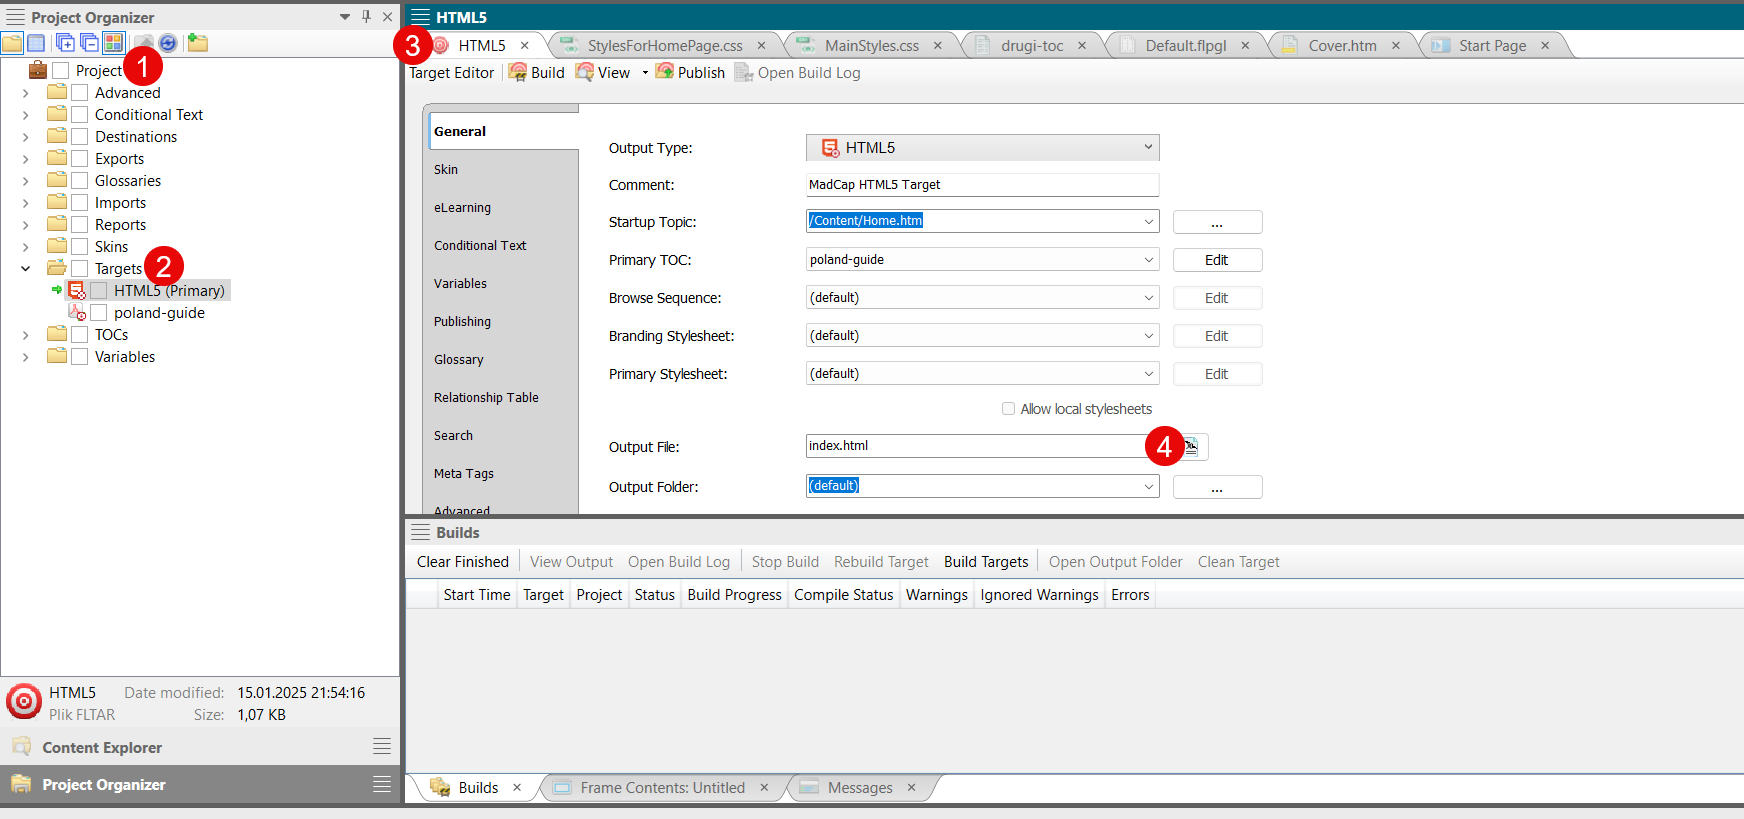Switch to the drugi-toc tab
The image size is (1744, 819).
pos(1032,45)
